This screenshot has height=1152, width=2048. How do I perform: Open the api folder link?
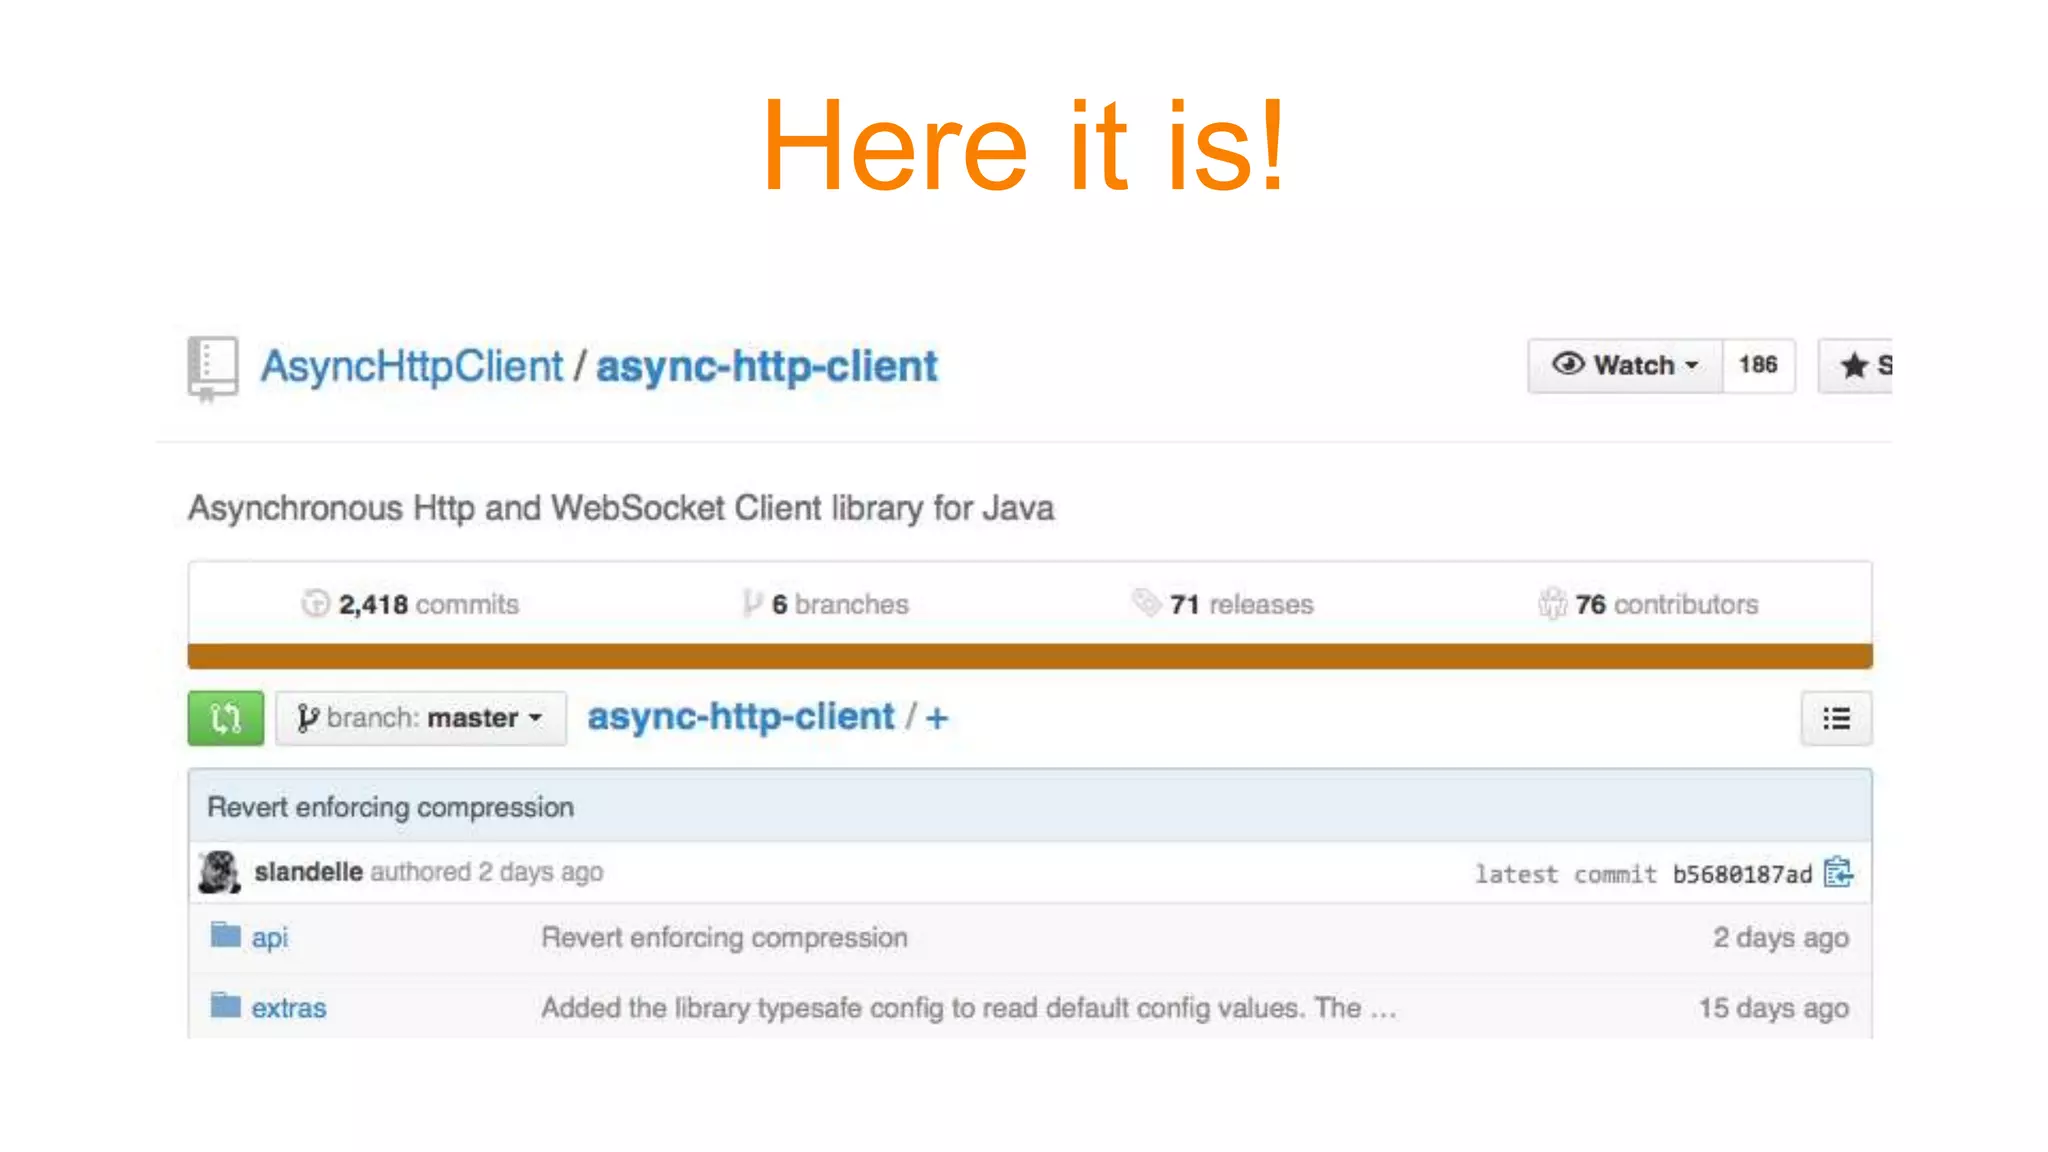270,938
